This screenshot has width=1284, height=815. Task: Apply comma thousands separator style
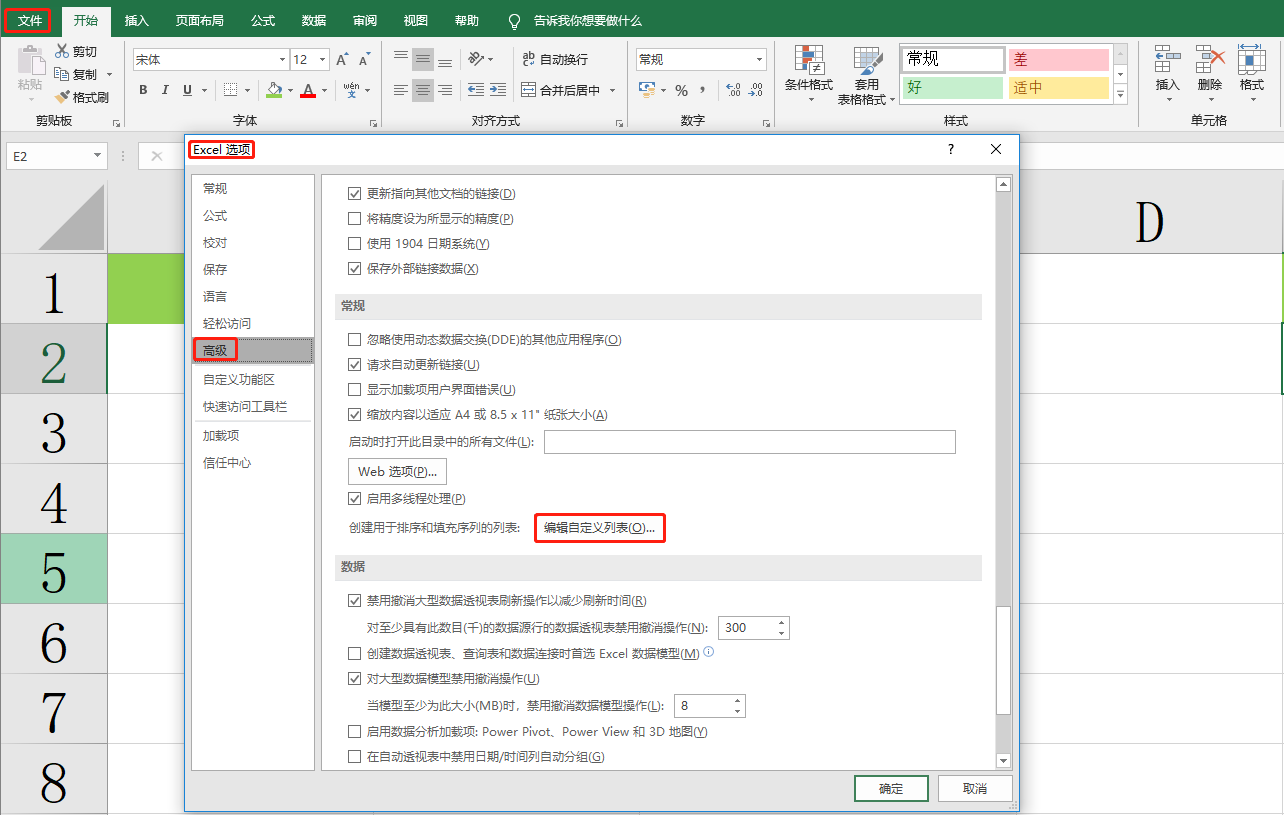[x=703, y=91]
